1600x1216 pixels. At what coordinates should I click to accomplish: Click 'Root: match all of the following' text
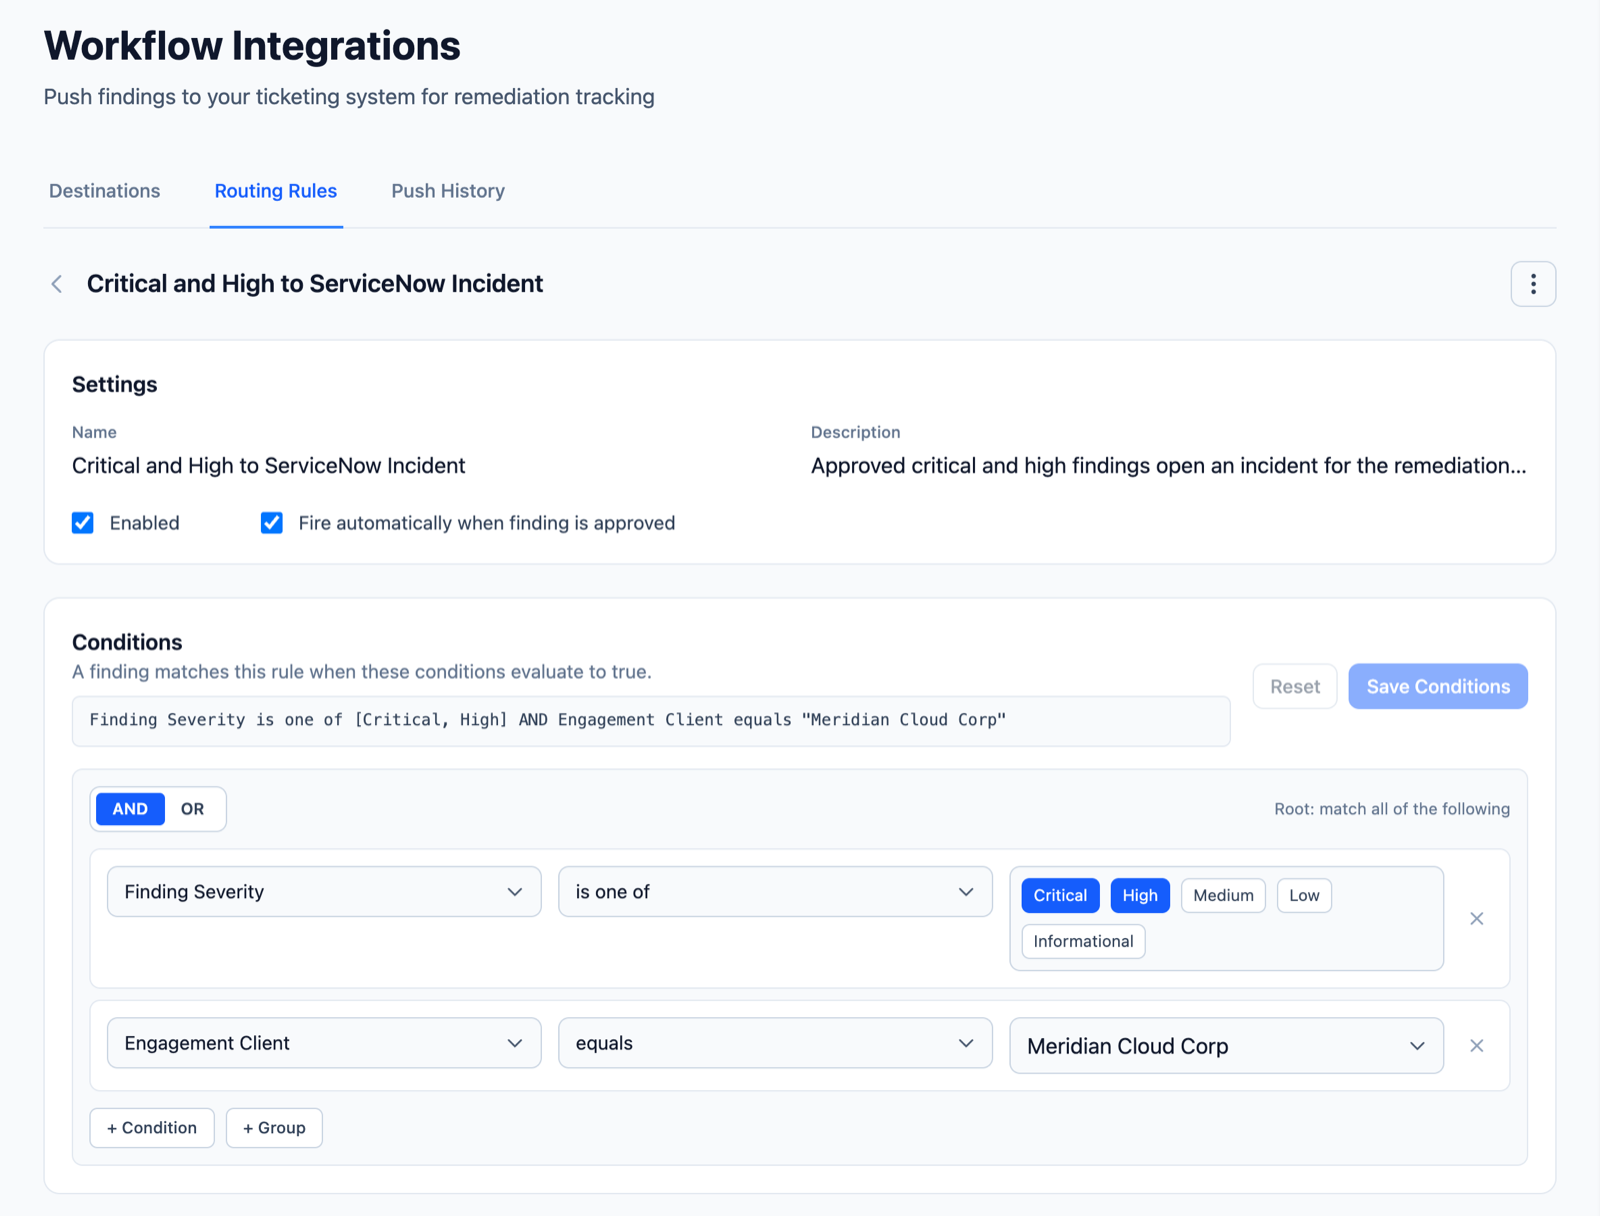(x=1392, y=809)
